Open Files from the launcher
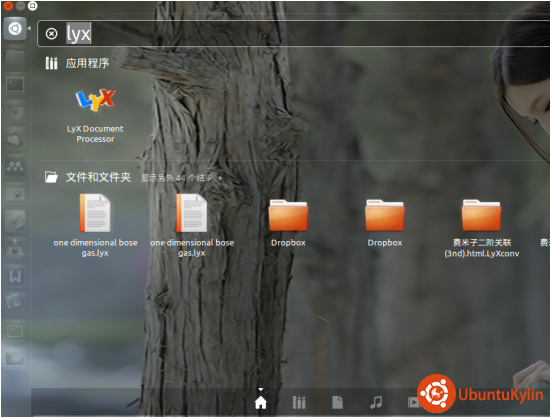 [15, 57]
